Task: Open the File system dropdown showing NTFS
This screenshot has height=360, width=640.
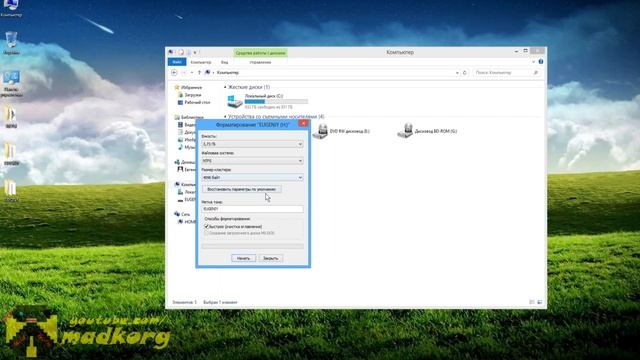Action: [x=252, y=161]
